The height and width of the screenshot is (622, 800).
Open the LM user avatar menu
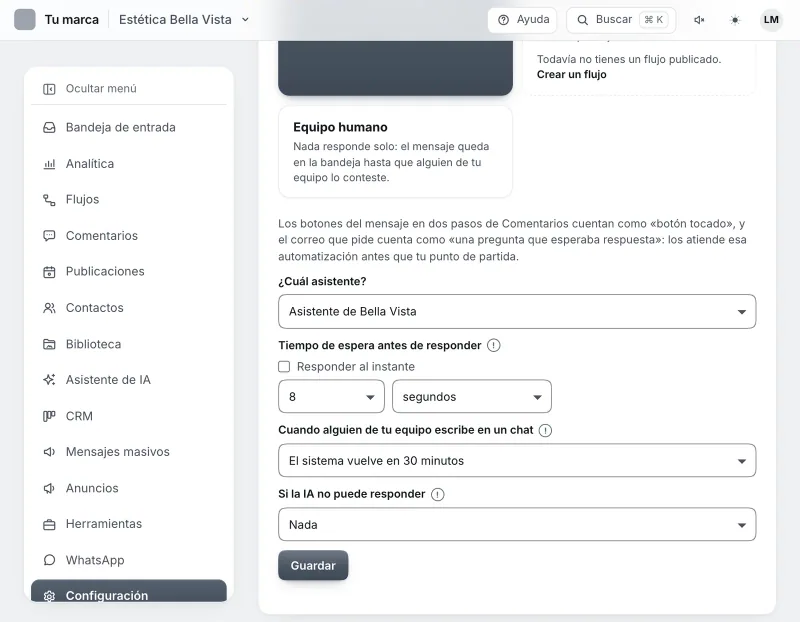click(771, 20)
